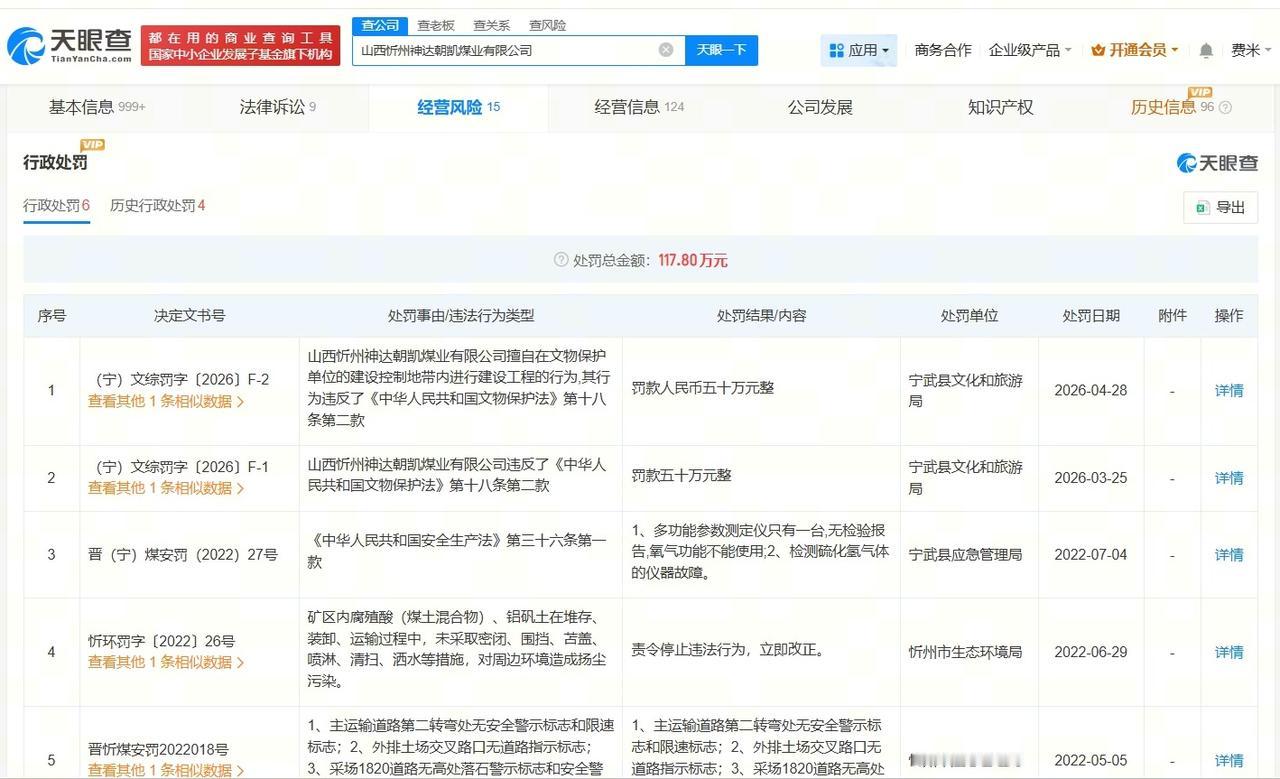The width and height of the screenshot is (1280, 779).
Task: Click the question mark next to 处罚总金额
Action: coord(561,260)
